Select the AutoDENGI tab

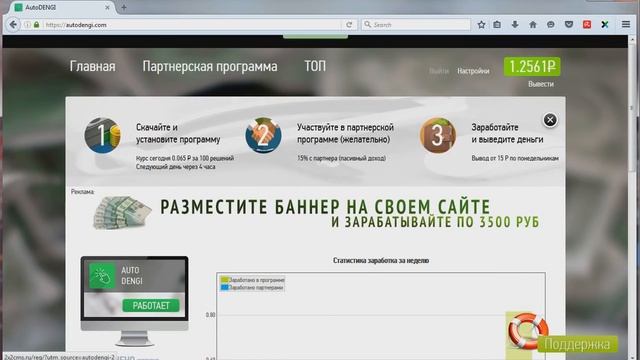(61, 7)
